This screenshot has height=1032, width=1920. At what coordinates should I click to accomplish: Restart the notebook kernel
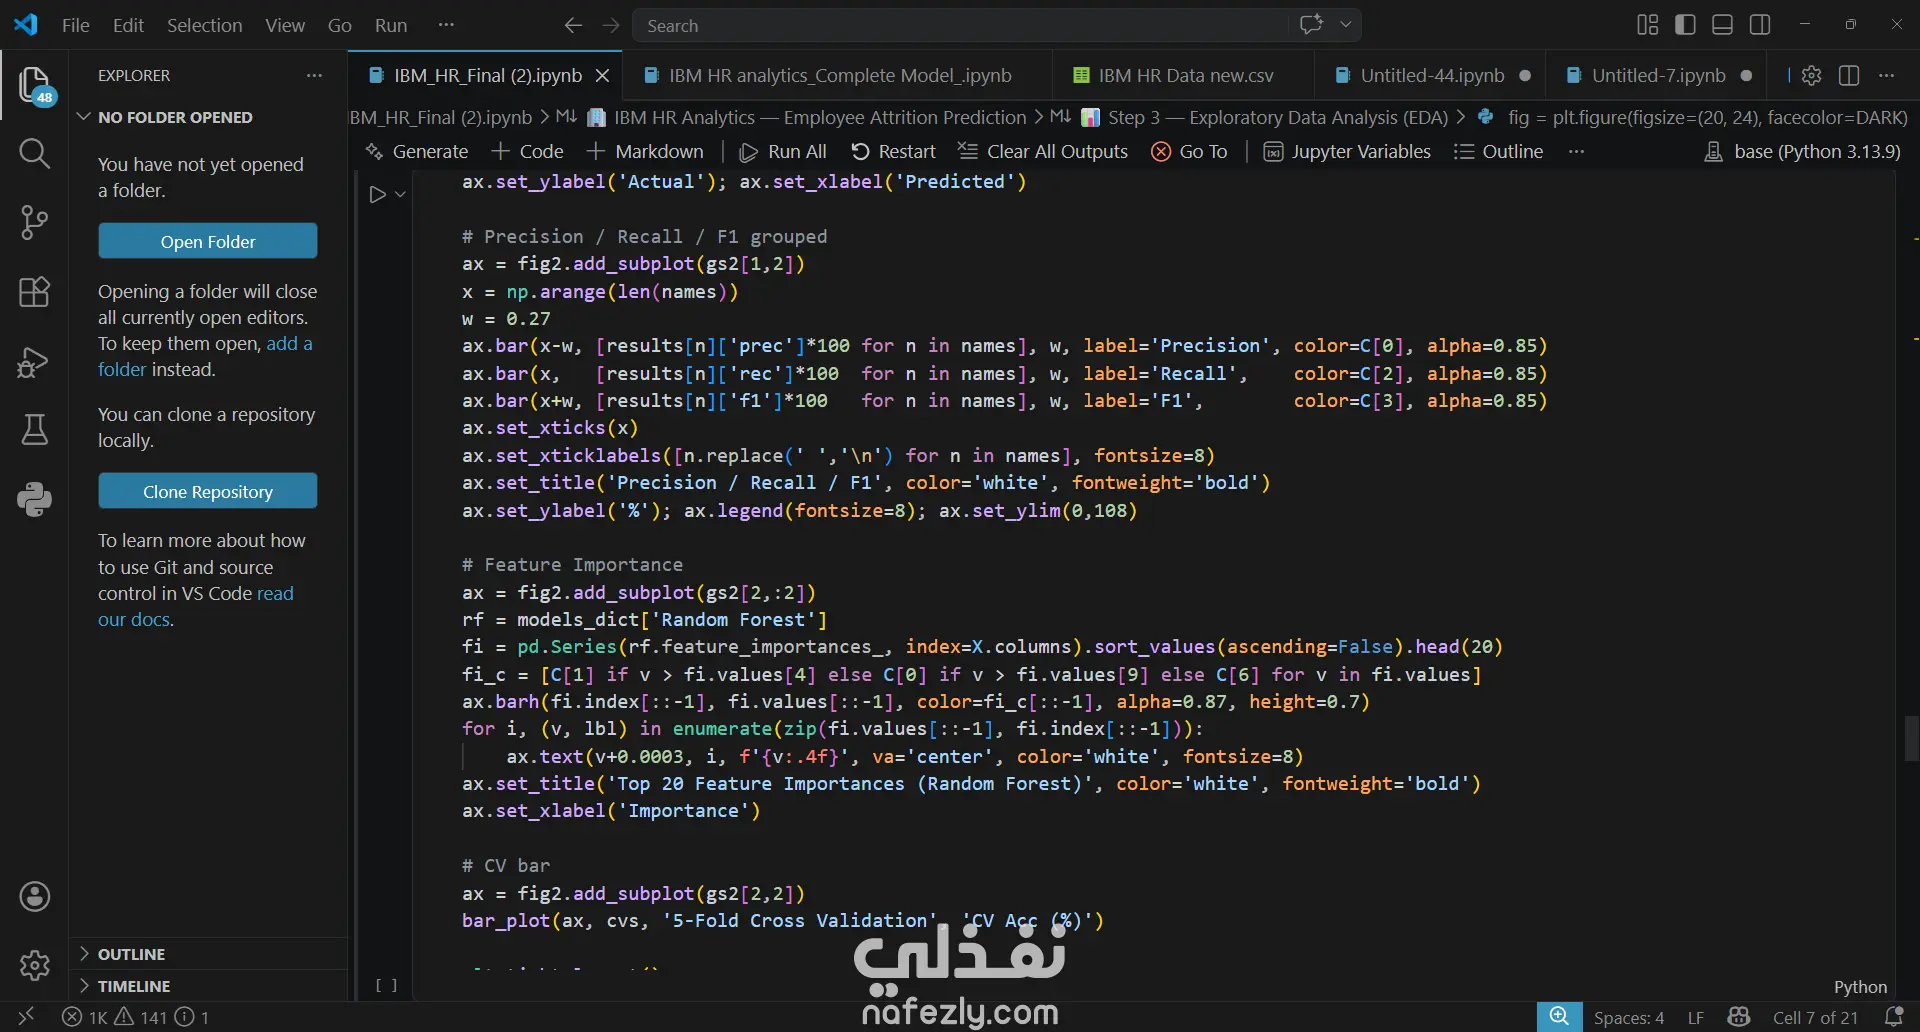pyautogui.click(x=893, y=151)
